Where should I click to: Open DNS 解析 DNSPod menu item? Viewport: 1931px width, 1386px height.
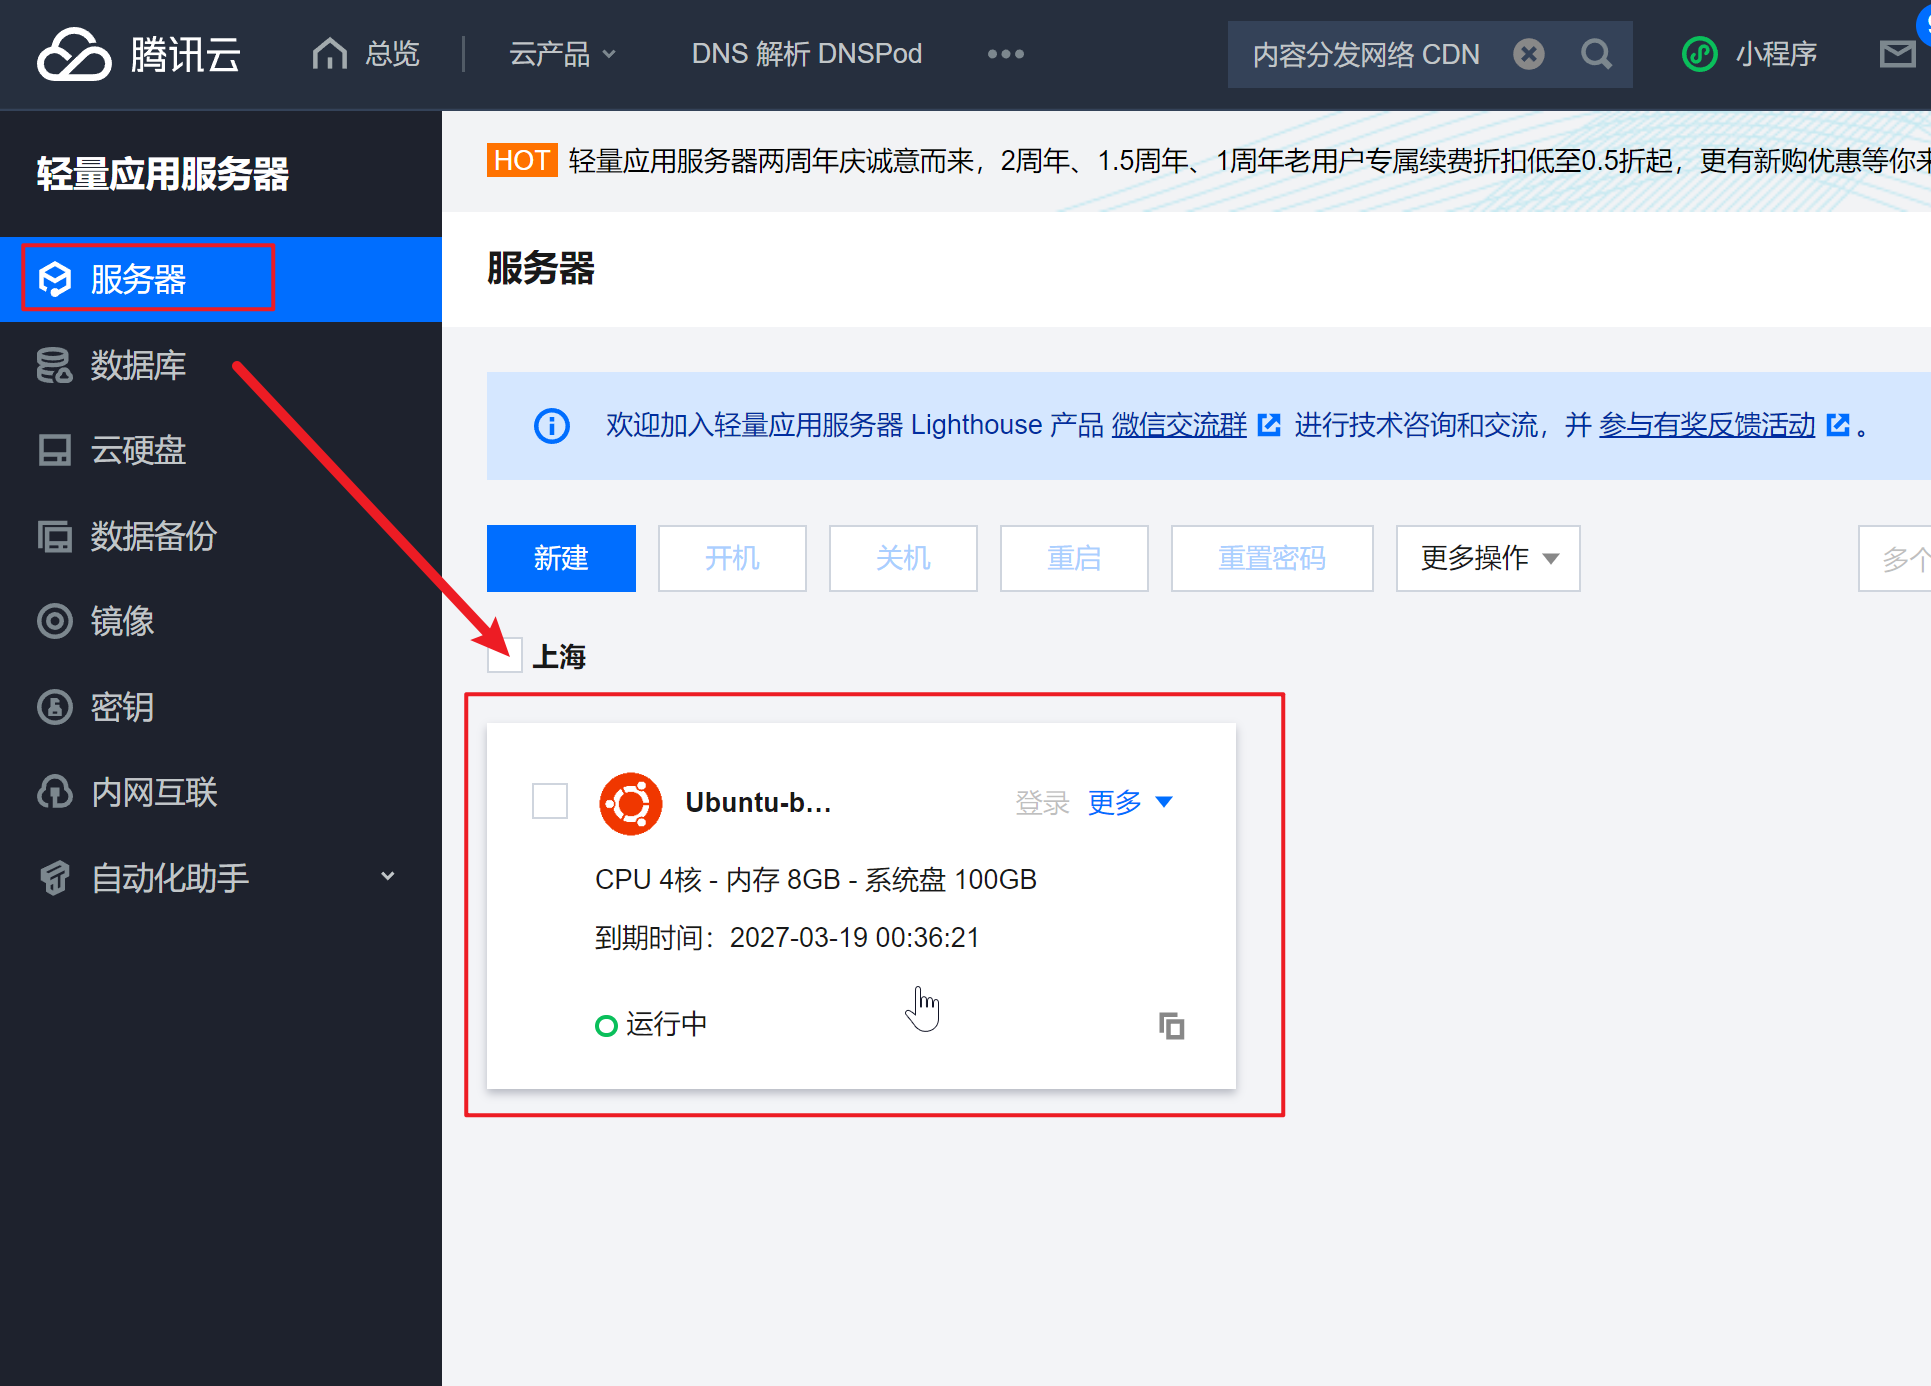coord(806,54)
